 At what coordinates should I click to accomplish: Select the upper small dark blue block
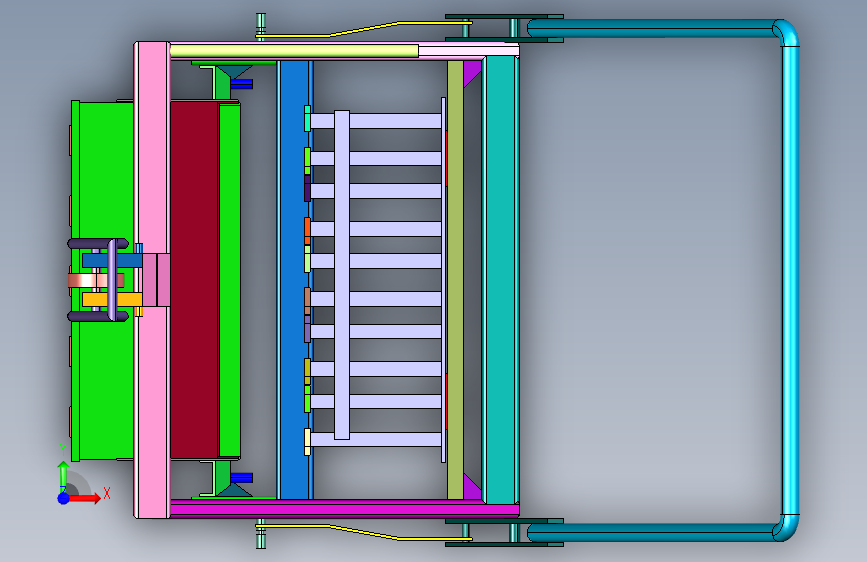(x=242, y=84)
